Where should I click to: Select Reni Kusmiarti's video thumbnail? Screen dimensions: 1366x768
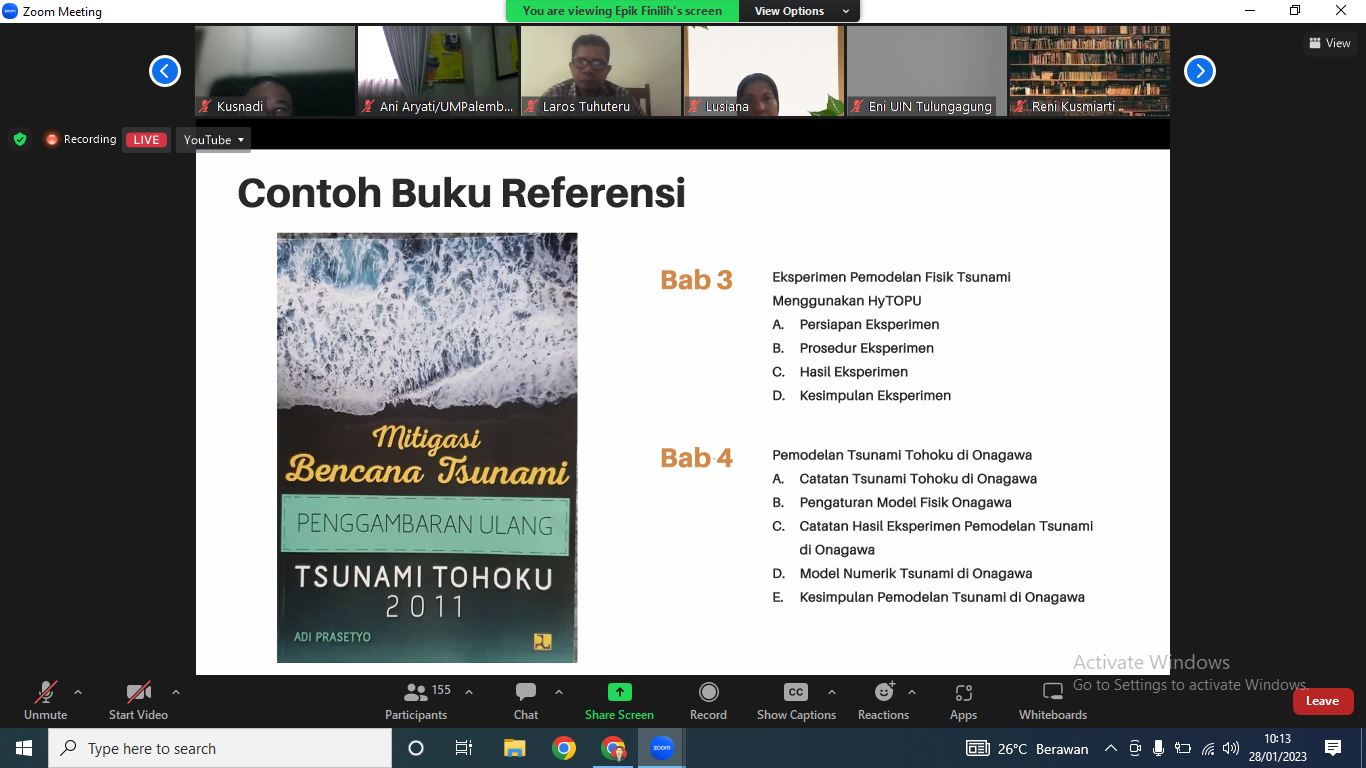1090,71
